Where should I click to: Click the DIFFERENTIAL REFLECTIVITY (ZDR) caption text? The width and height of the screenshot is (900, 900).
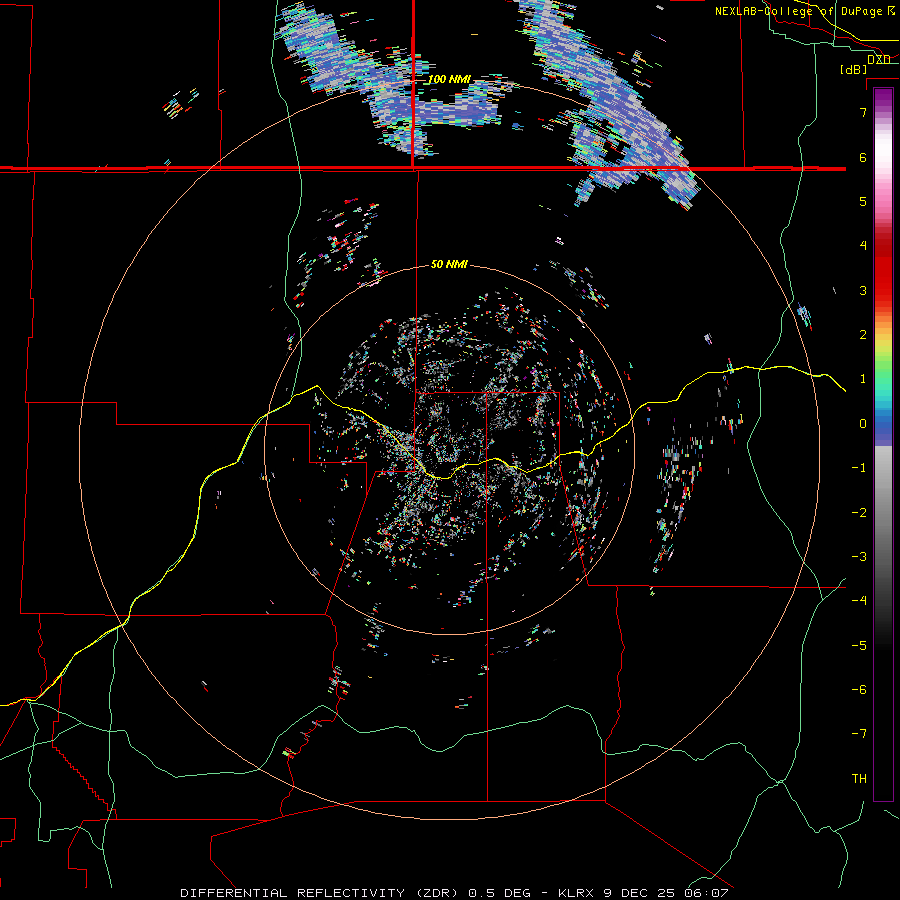coord(321,893)
